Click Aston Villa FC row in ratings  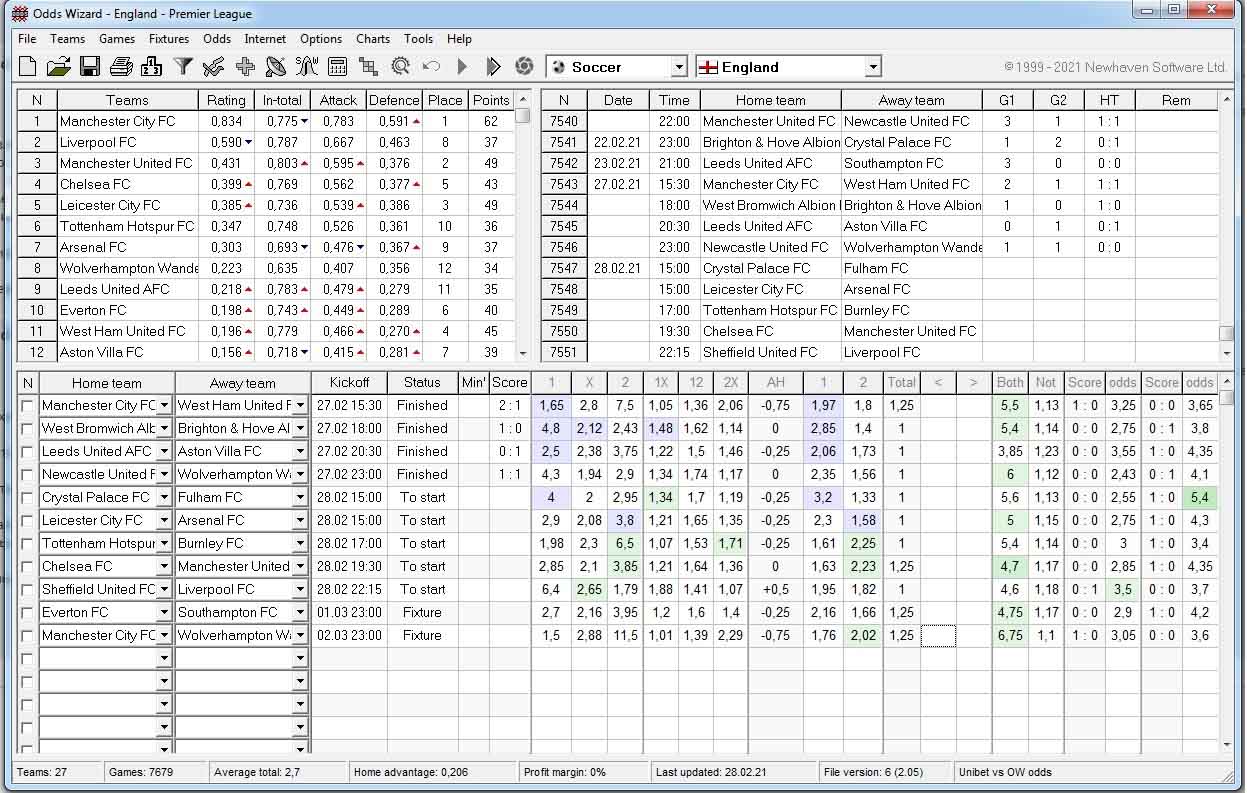point(267,352)
